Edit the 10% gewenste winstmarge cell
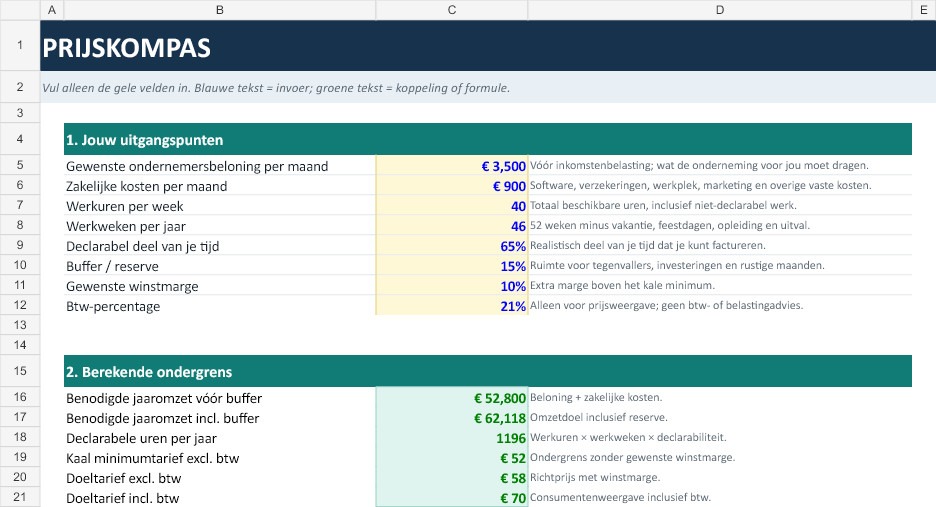 coord(452,285)
